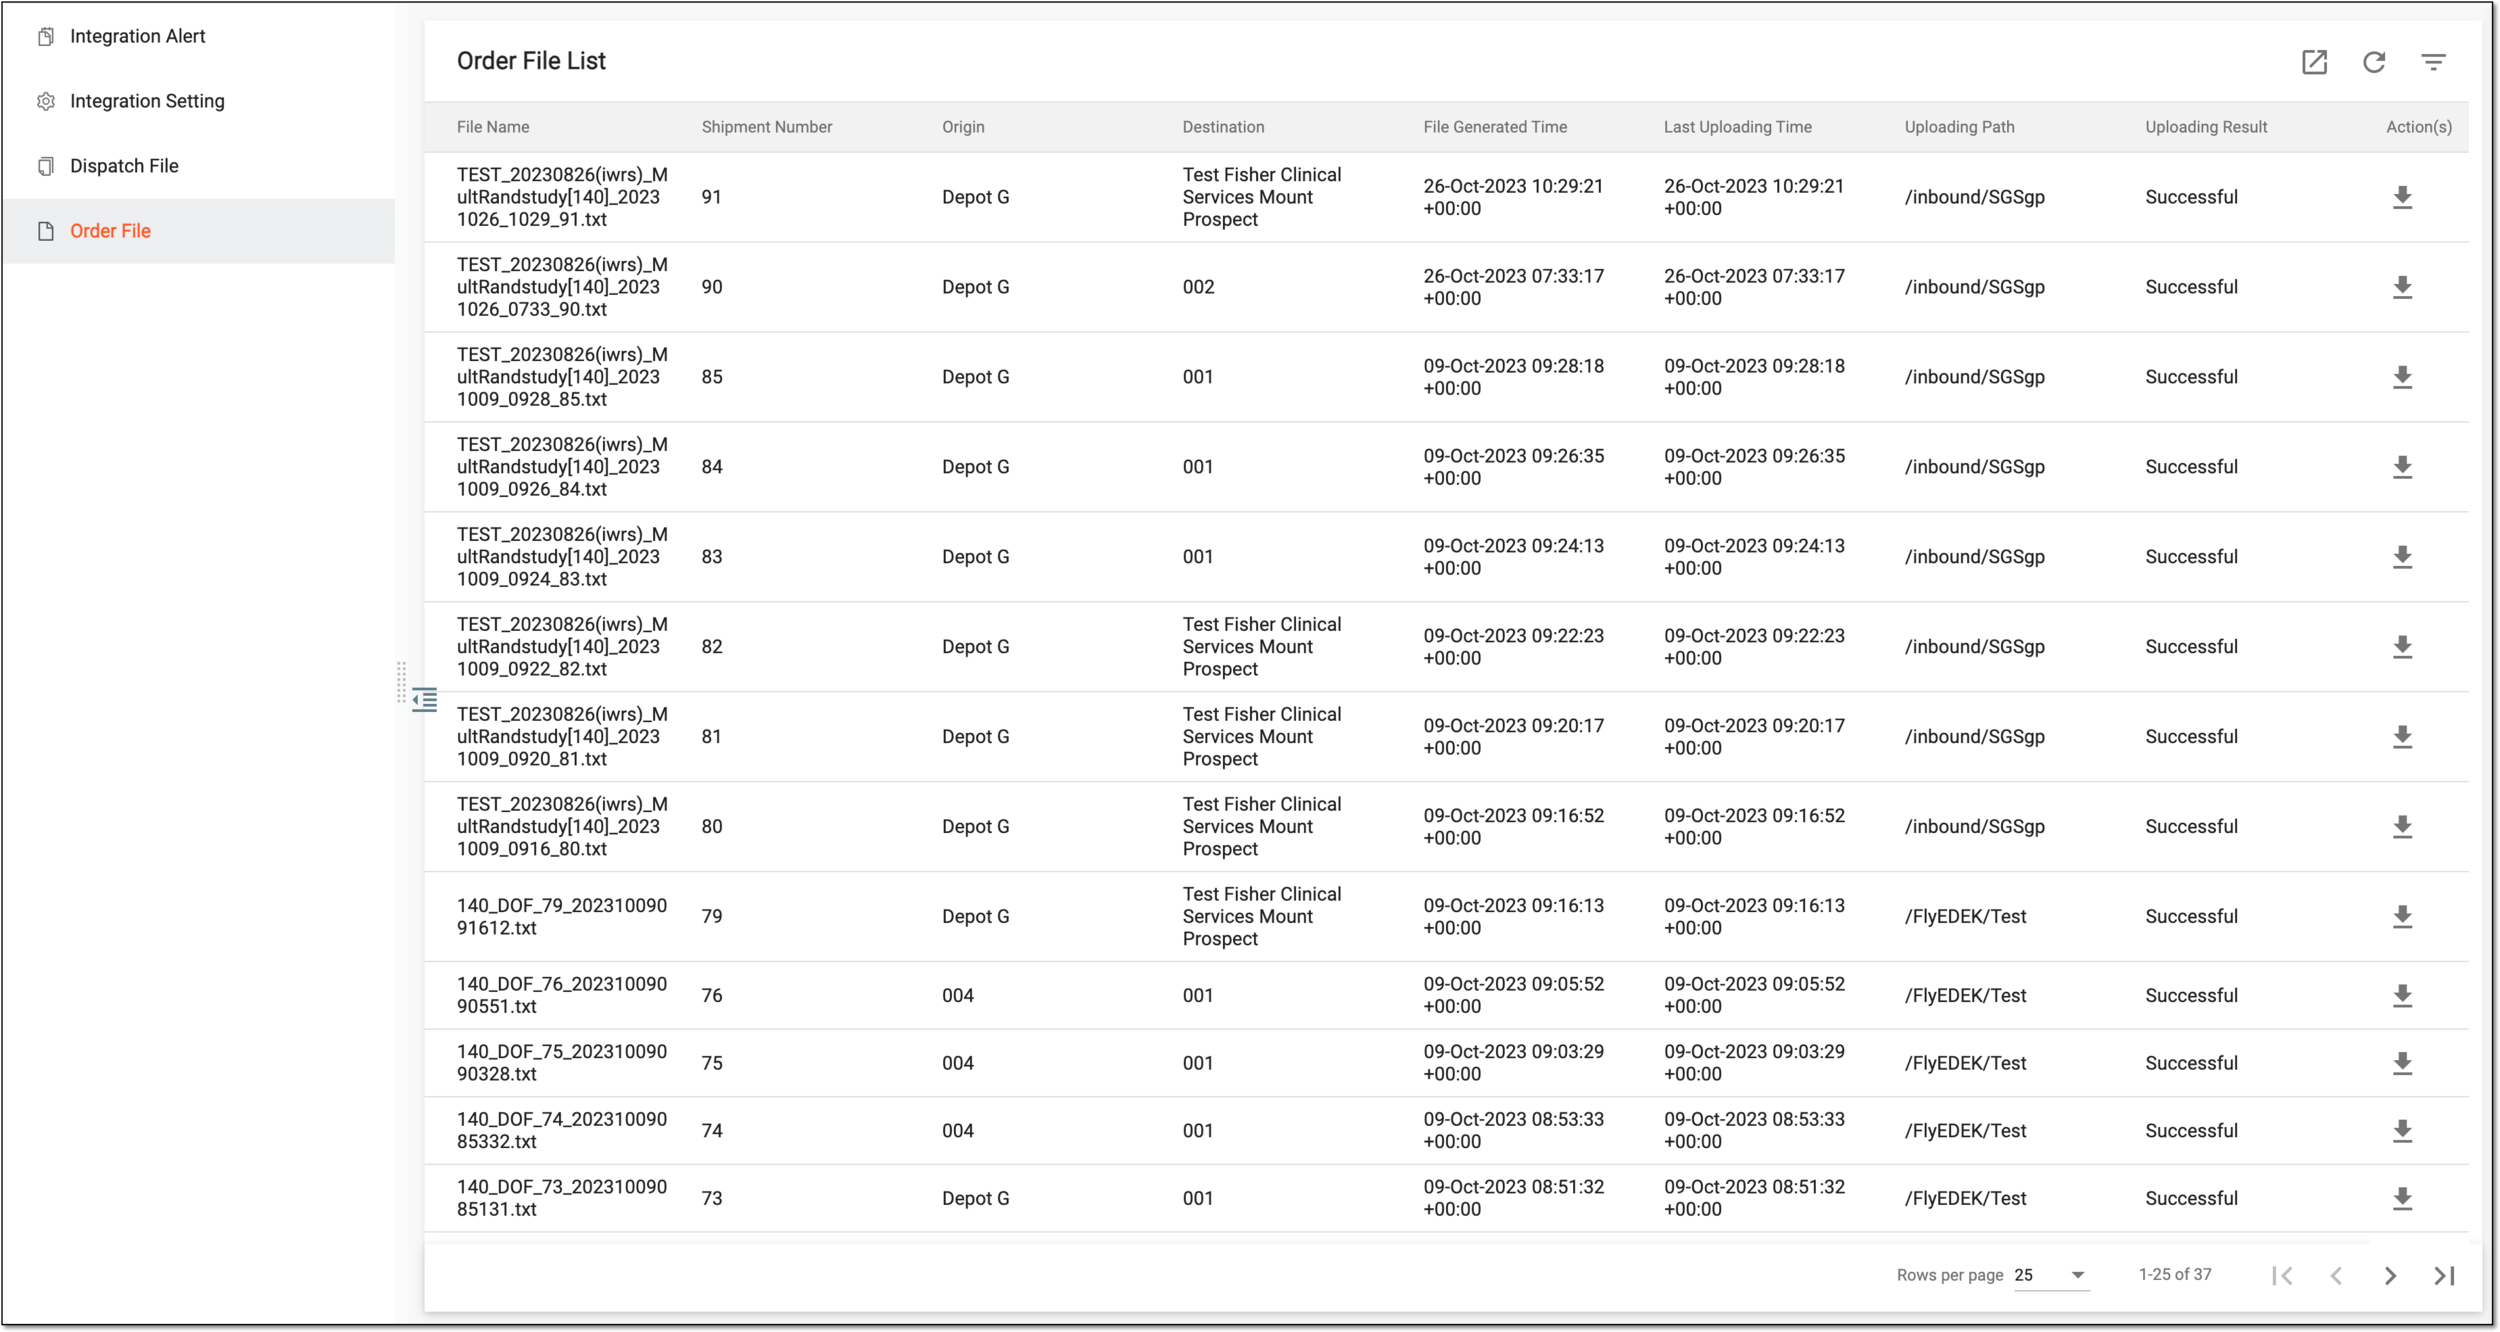Click the Uploading Result column header
Screen dimensions: 2500x1332
tap(2206, 127)
